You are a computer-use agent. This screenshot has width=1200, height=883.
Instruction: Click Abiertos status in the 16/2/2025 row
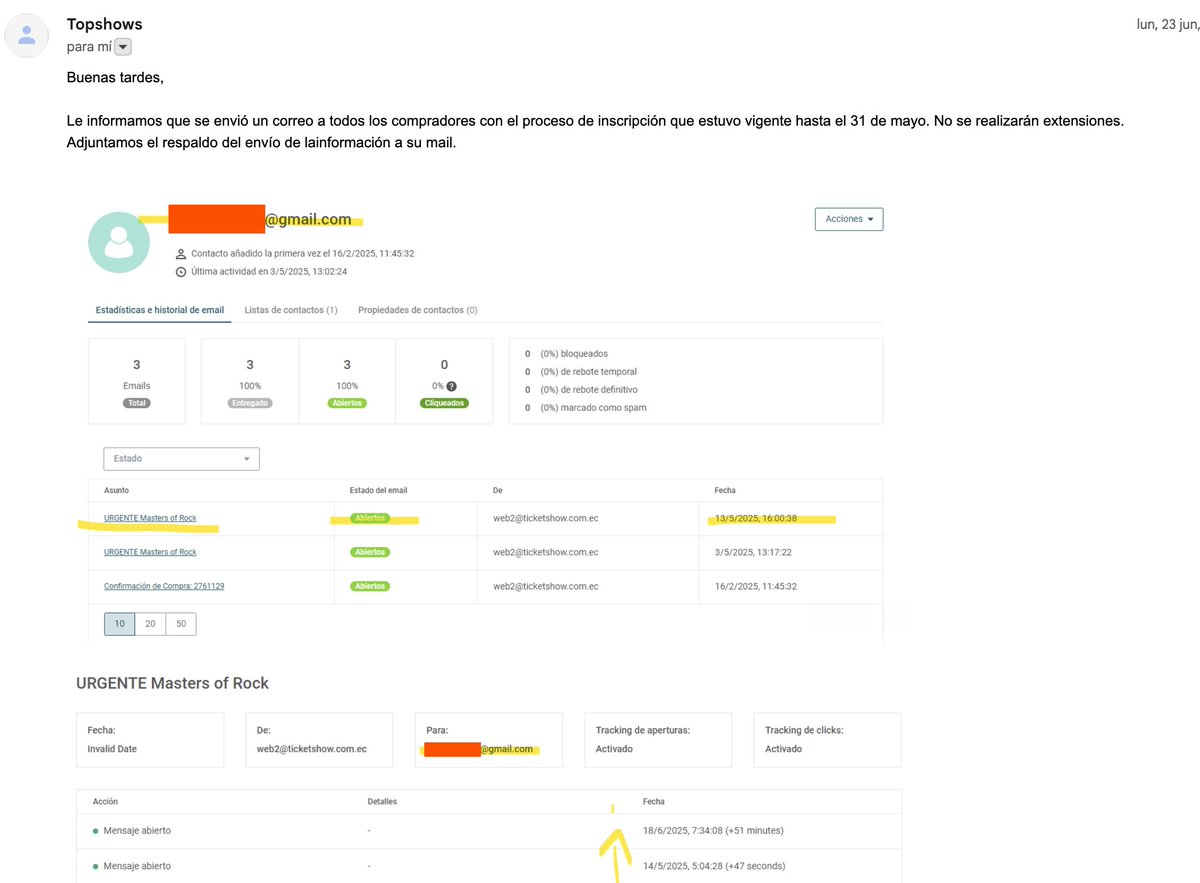pyautogui.click(x=369, y=586)
